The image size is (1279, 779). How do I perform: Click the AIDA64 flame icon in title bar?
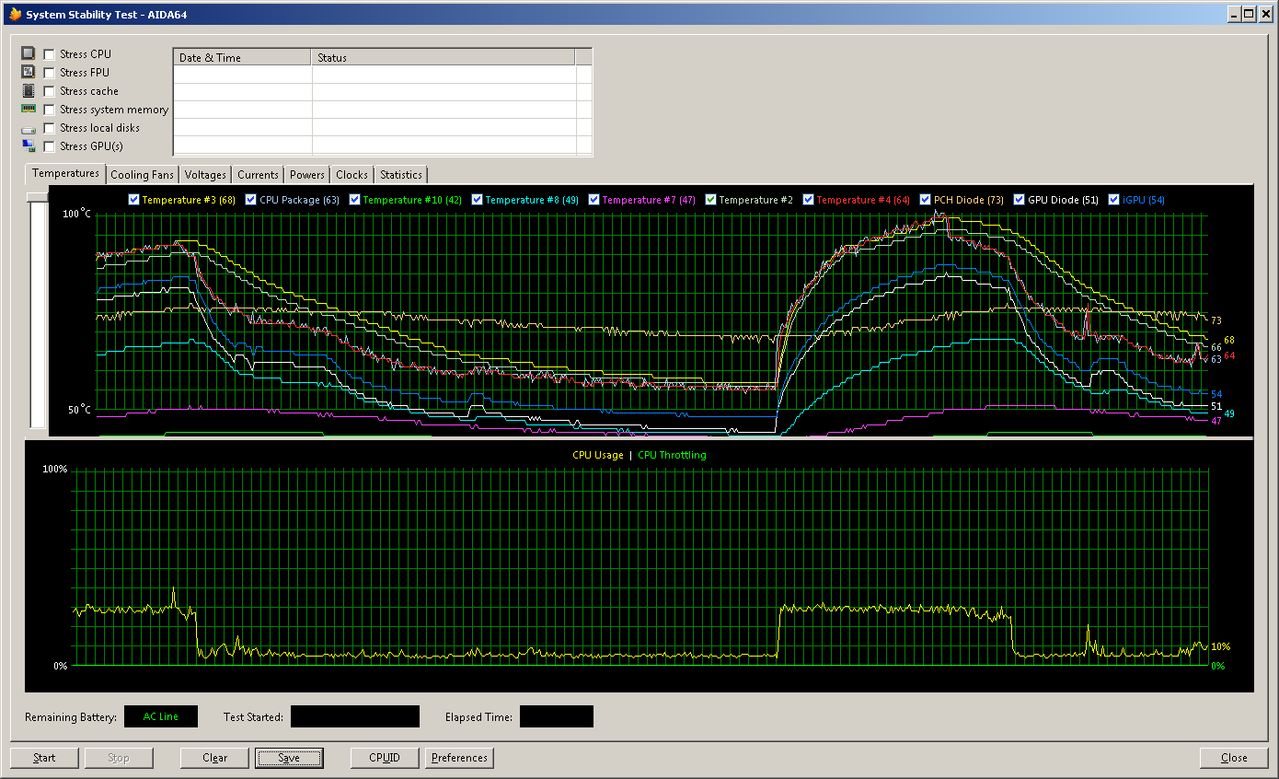[13, 14]
